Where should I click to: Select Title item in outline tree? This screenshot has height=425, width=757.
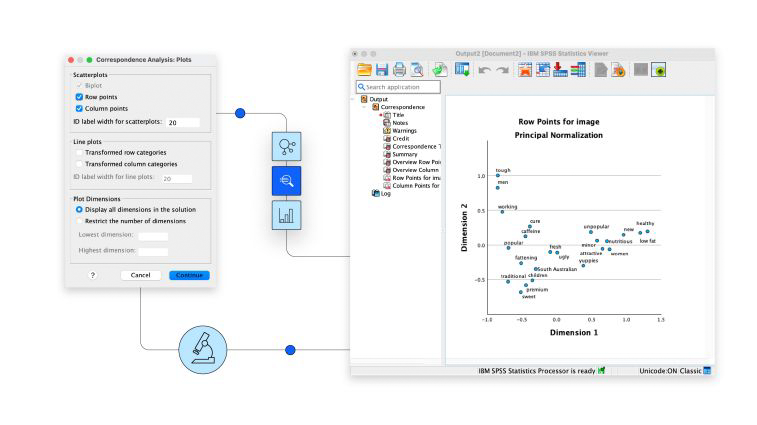(x=398, y=115)
